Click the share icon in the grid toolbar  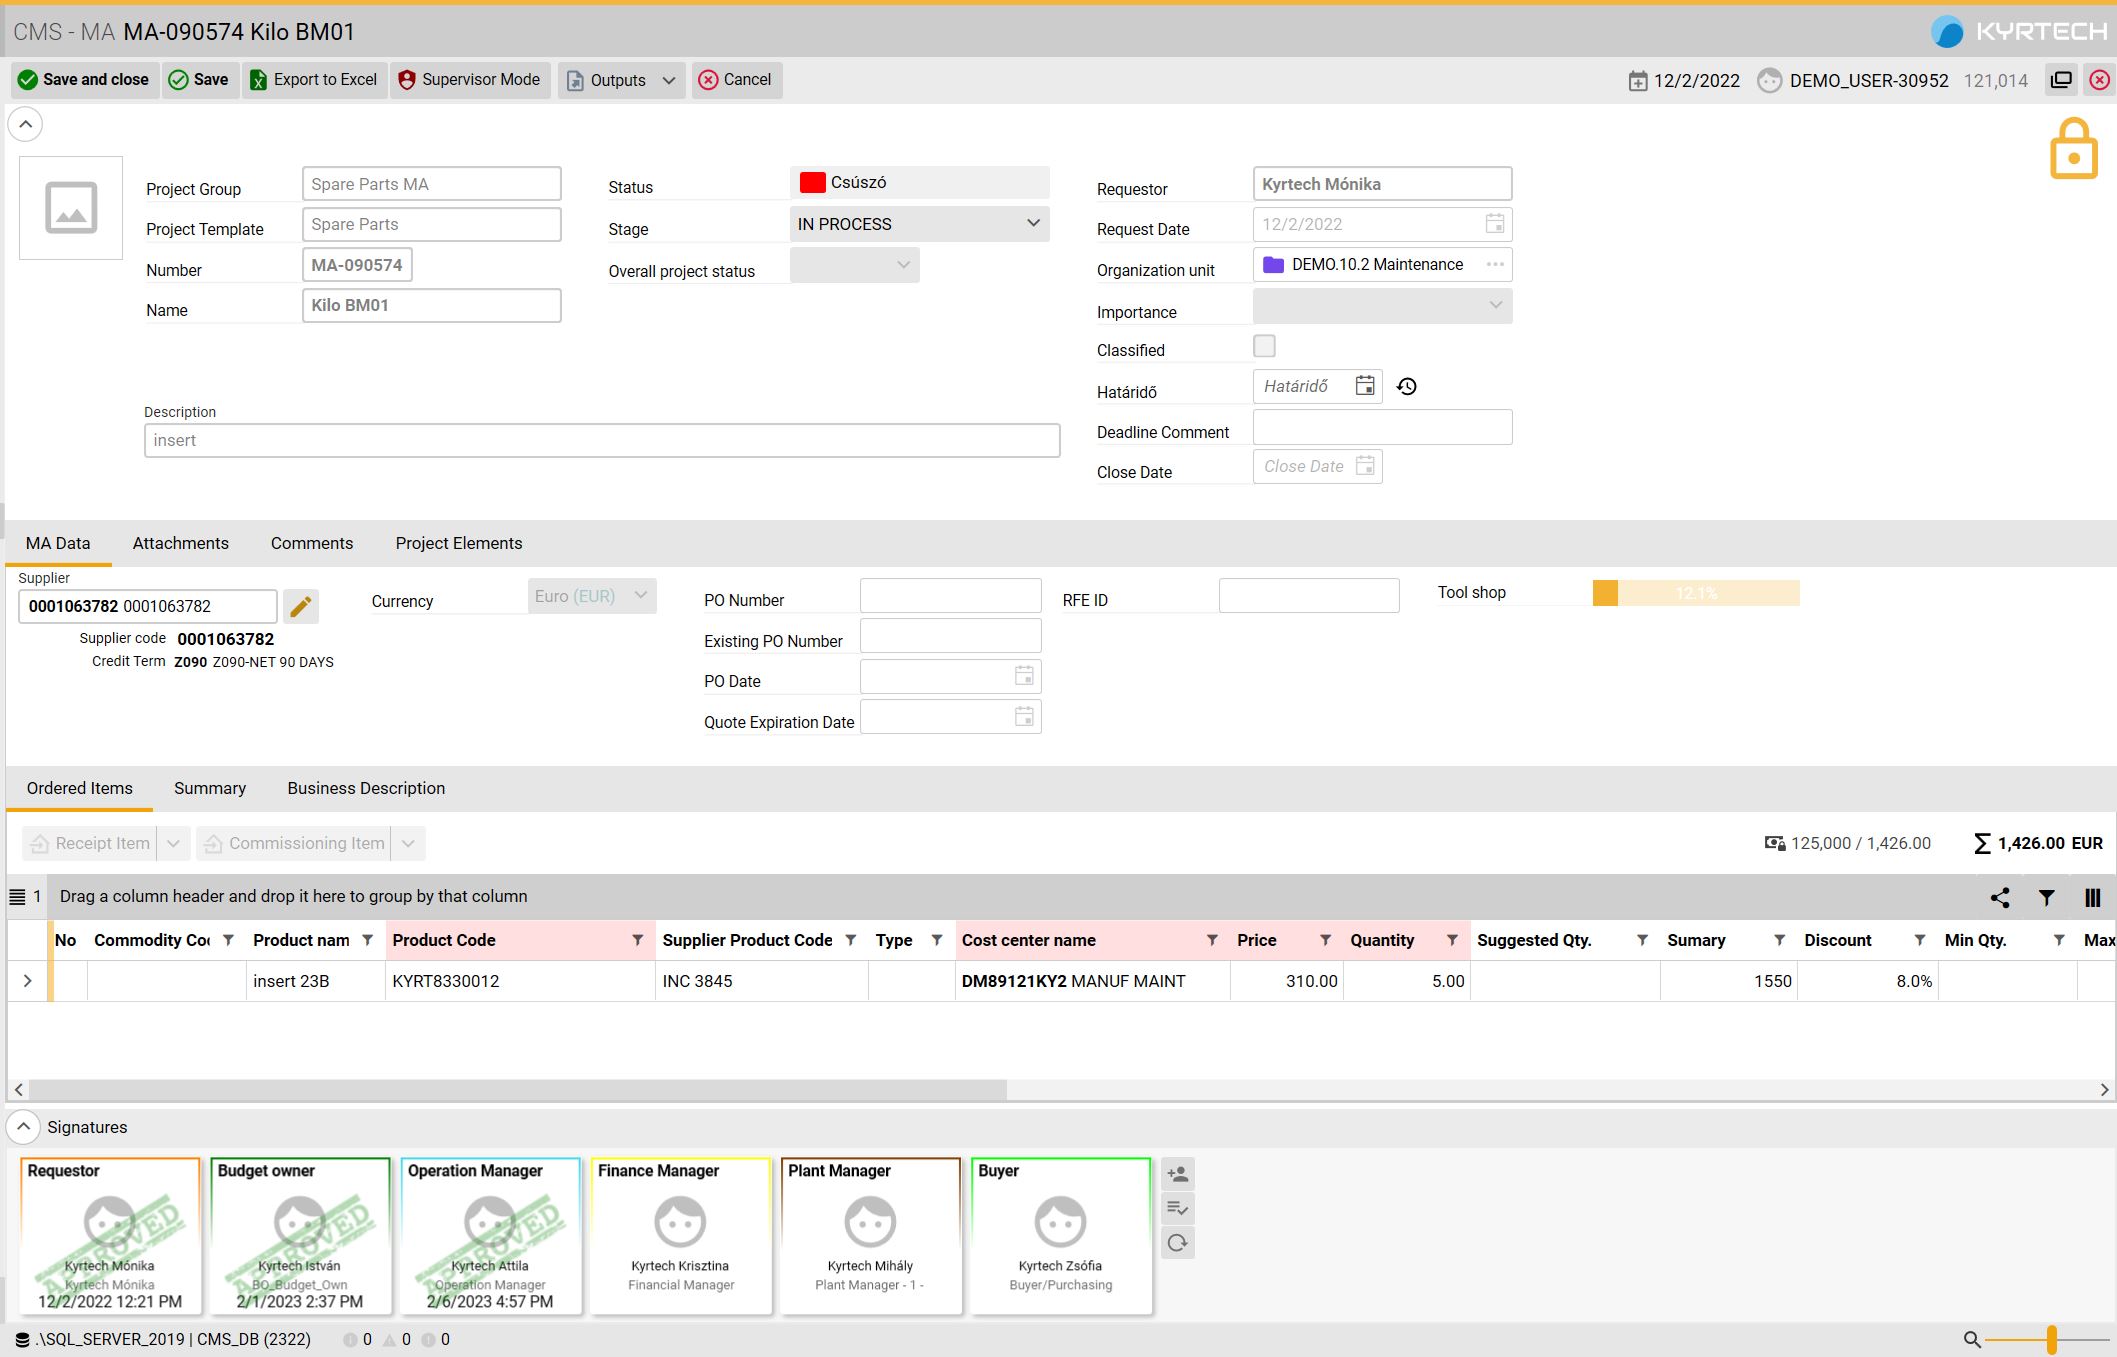click(2000, 898)
